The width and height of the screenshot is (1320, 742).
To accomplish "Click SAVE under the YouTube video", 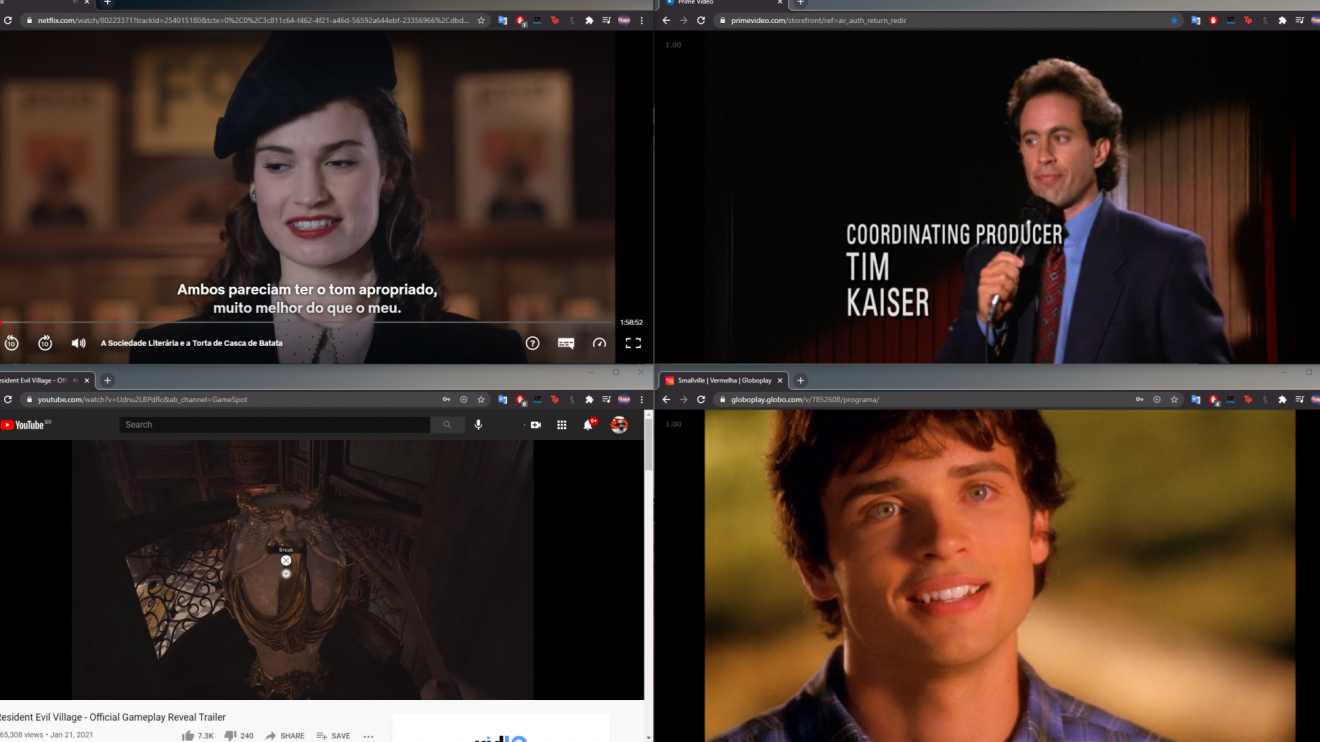I will [x=333, y=736].
